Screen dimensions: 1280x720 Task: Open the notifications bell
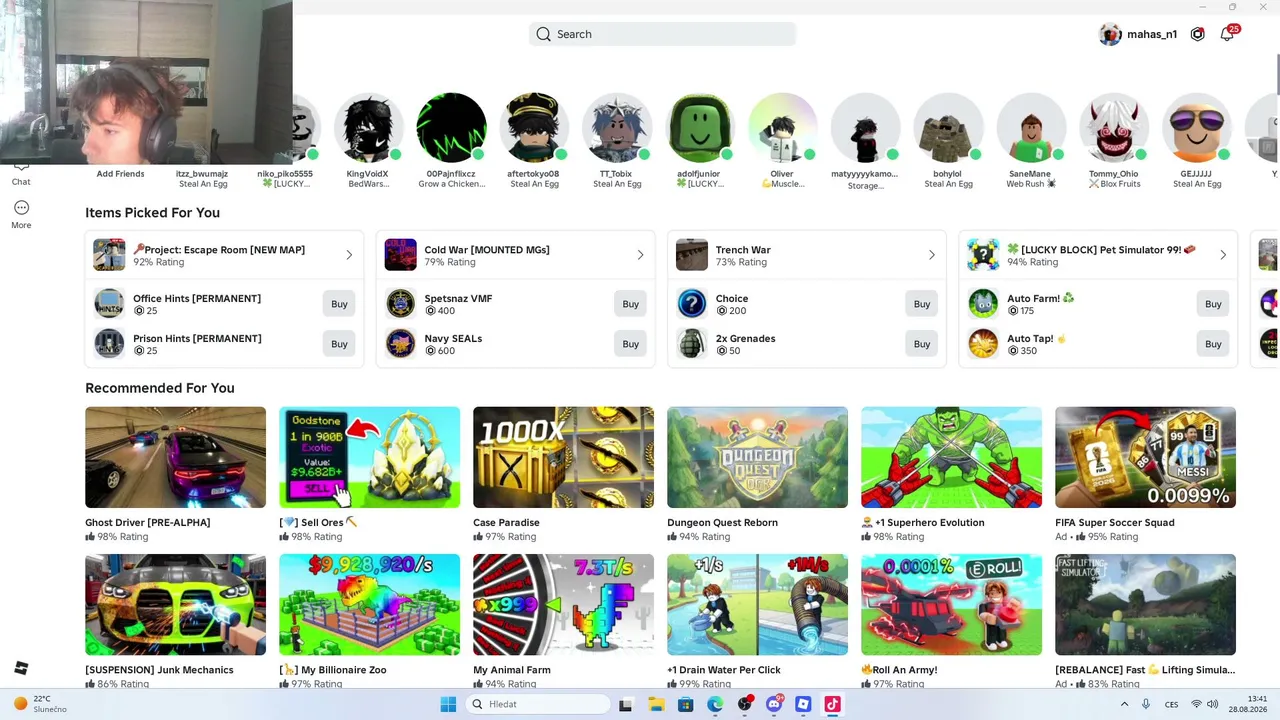pos(1227,34)
